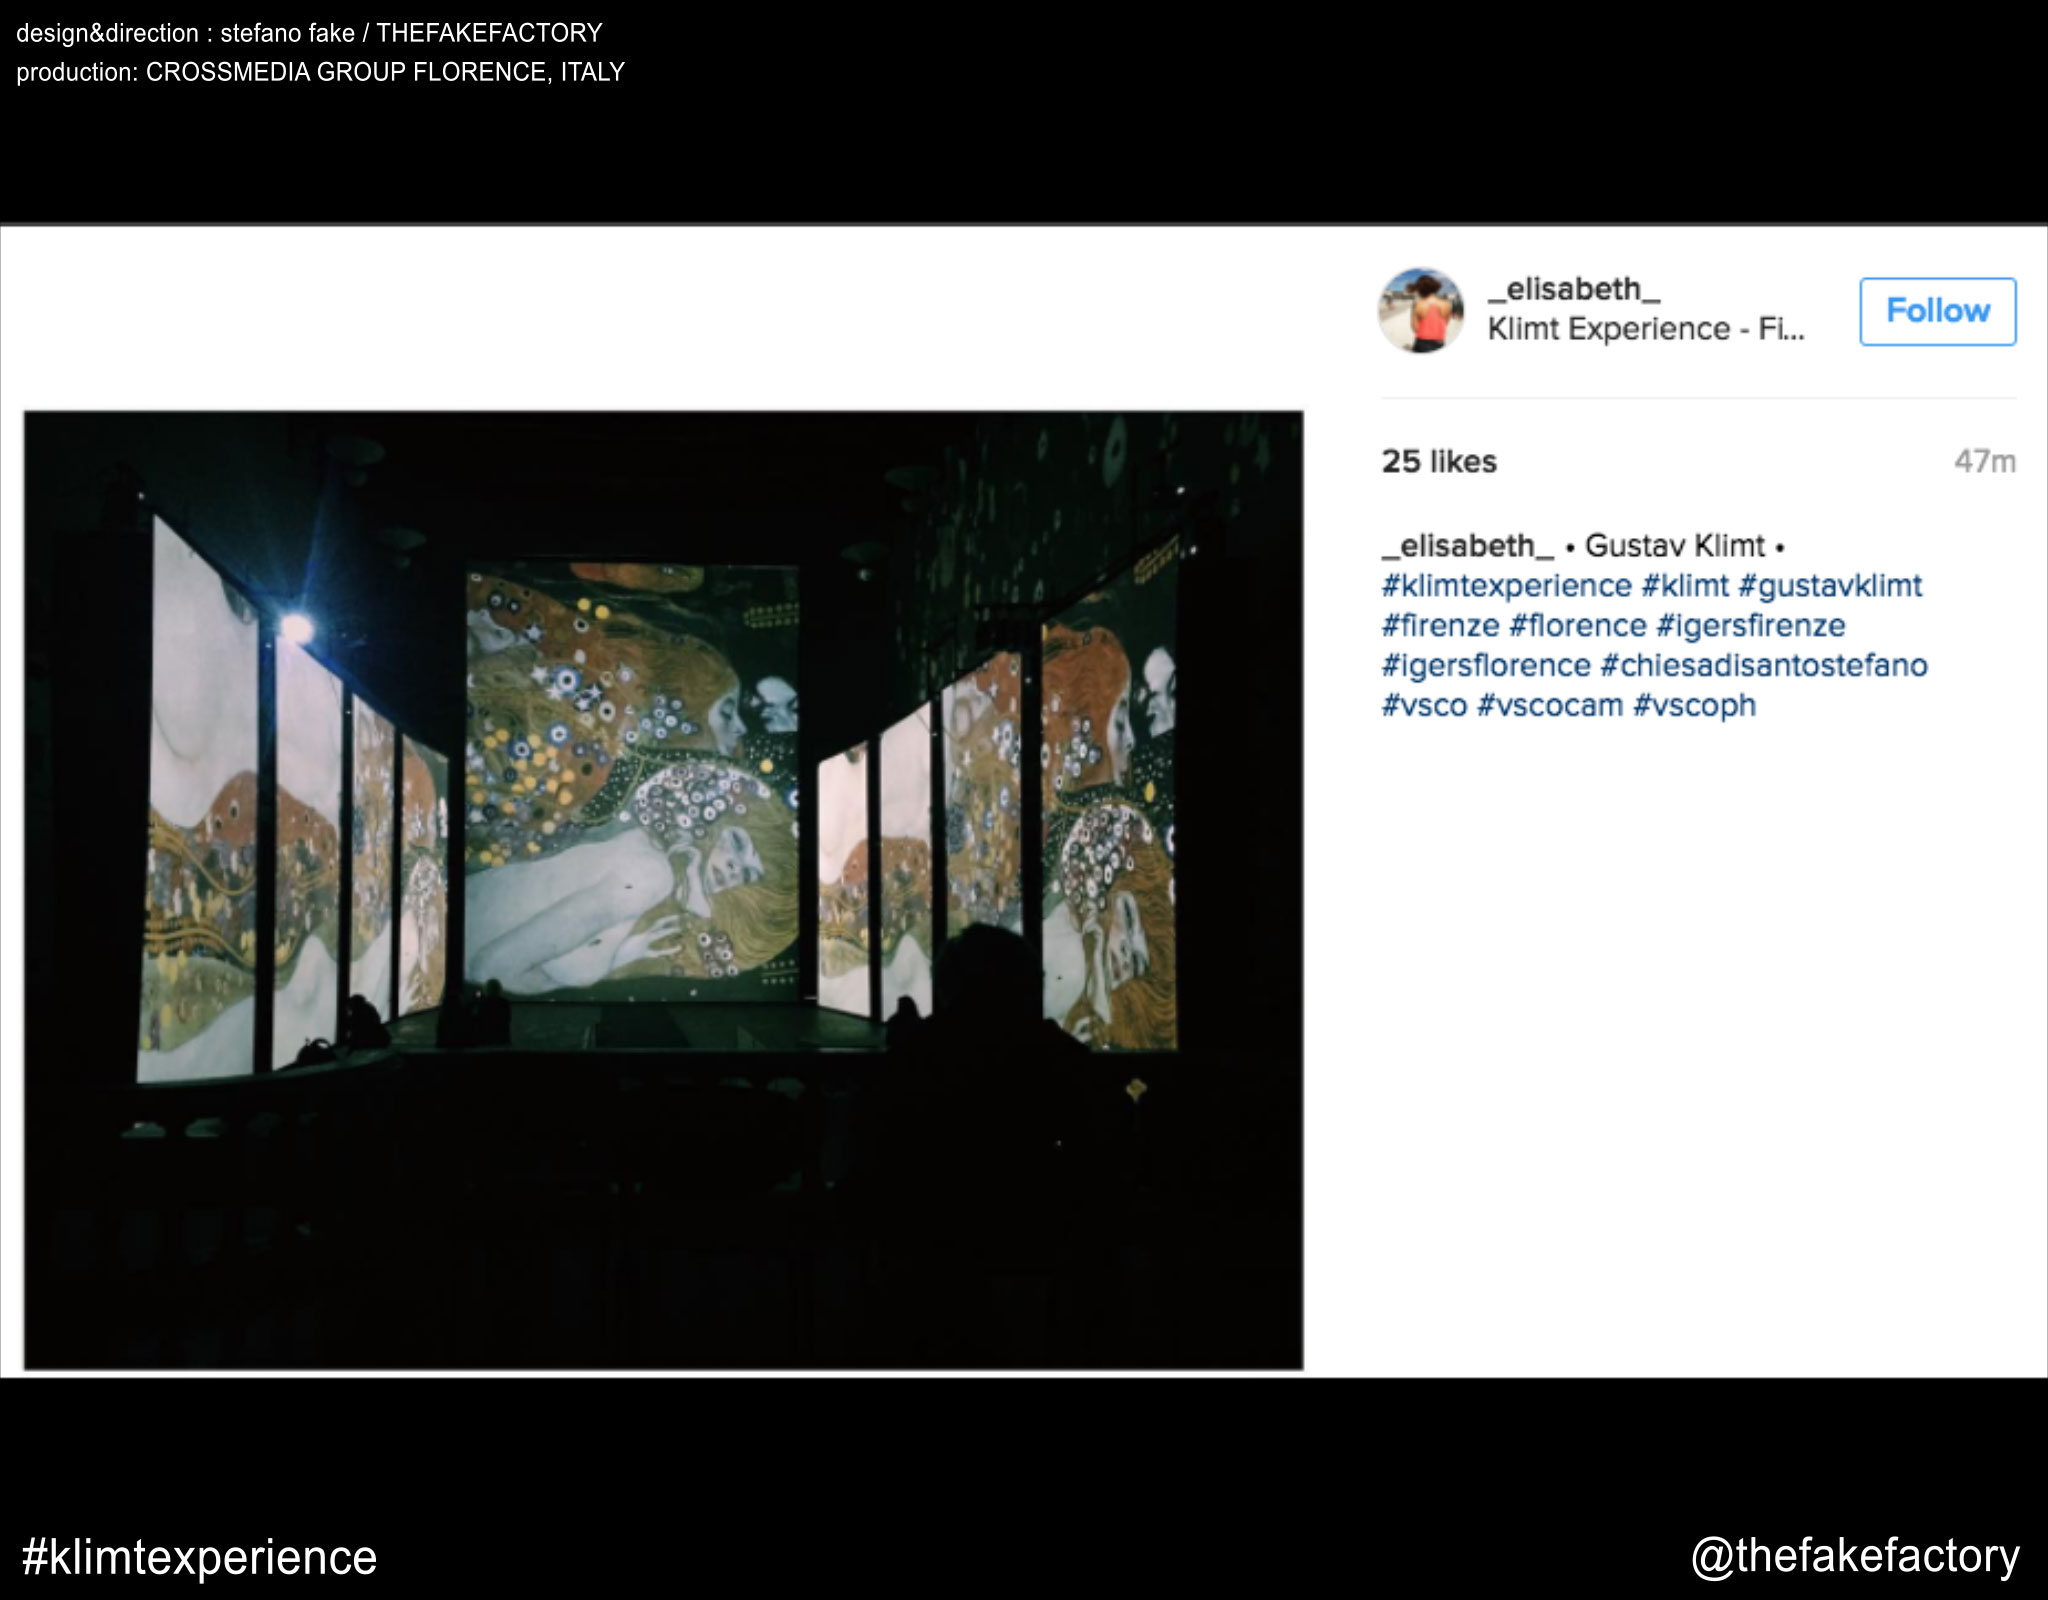The width and height of the screenshot is (2048, 1600).
Task: Open the #klimt hashtag
Action: pyautogui.click(x=1685, y=586)
